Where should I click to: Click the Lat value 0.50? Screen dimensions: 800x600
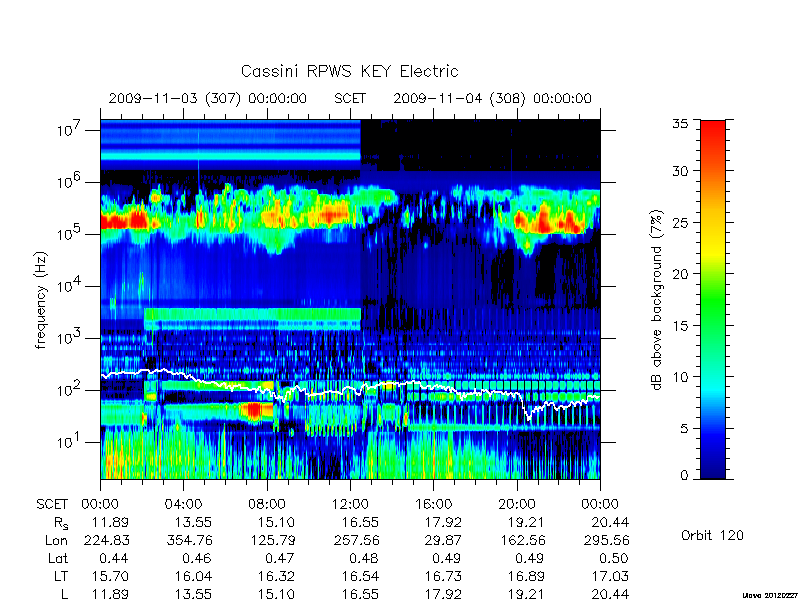coord(614,558)
